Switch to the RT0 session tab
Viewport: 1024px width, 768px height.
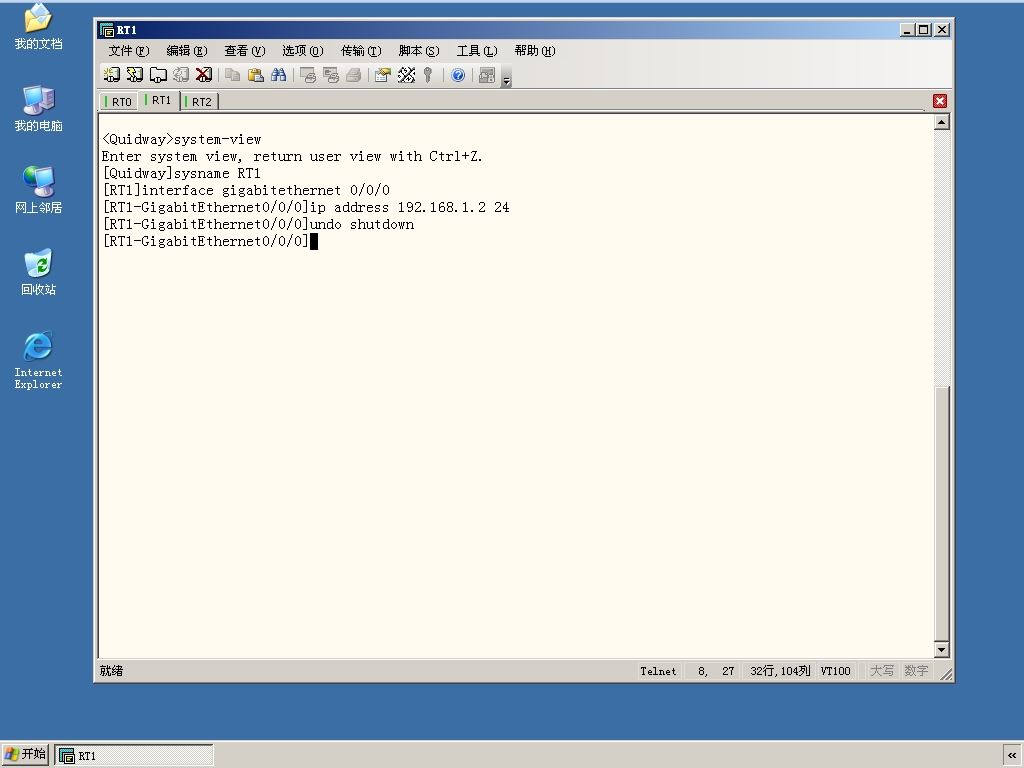[x=118, y=102]
